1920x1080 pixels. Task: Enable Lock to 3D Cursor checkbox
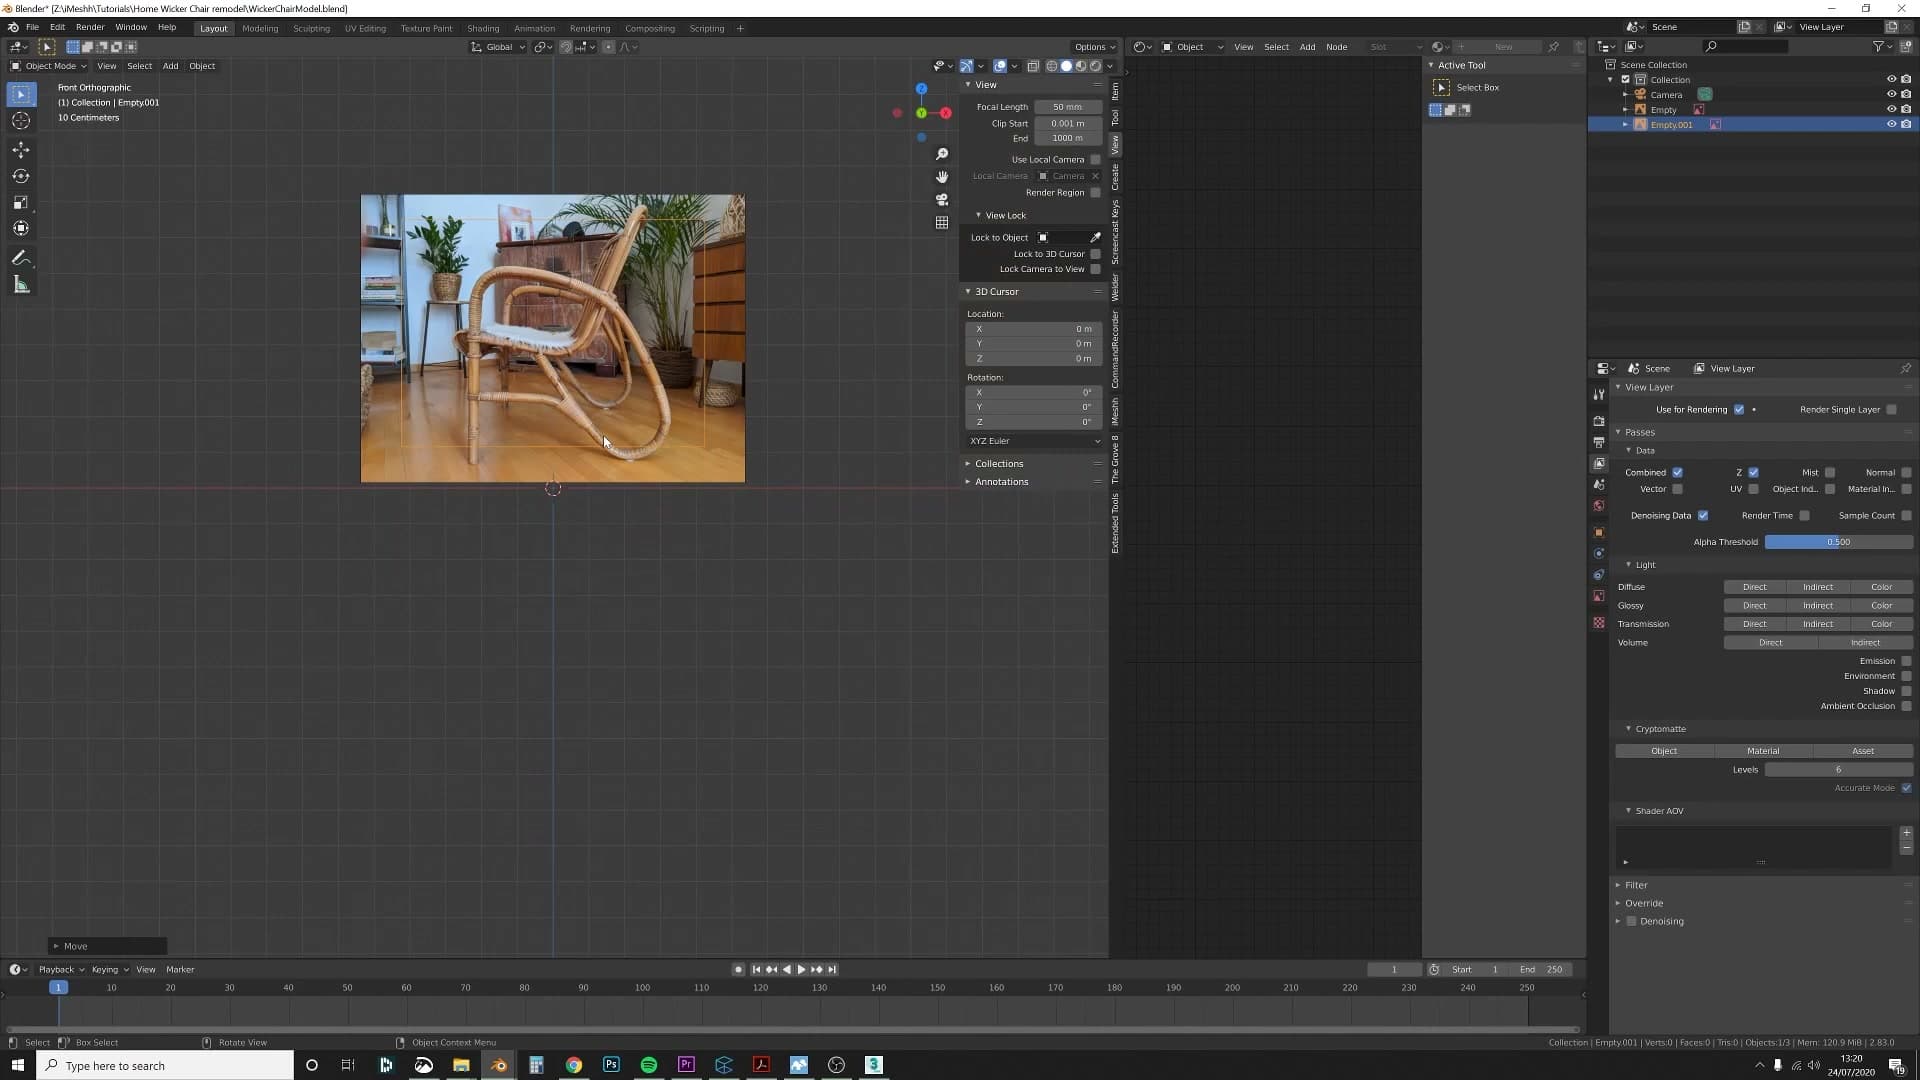click(x=1095, y=254)
